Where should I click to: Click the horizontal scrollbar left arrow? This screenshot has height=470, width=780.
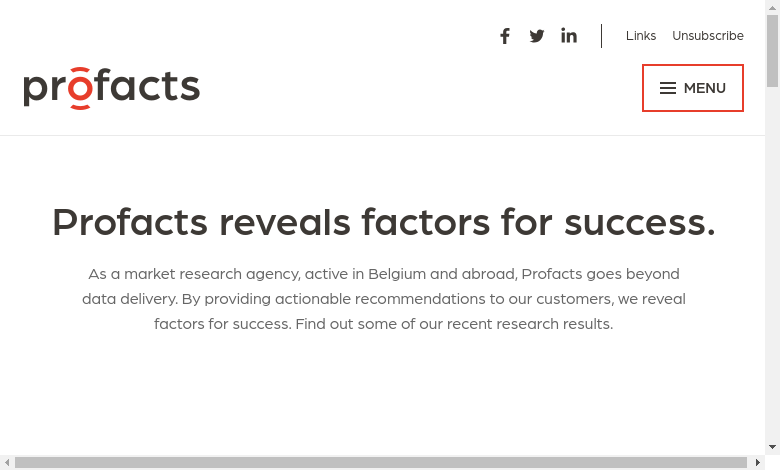point(7,462)
